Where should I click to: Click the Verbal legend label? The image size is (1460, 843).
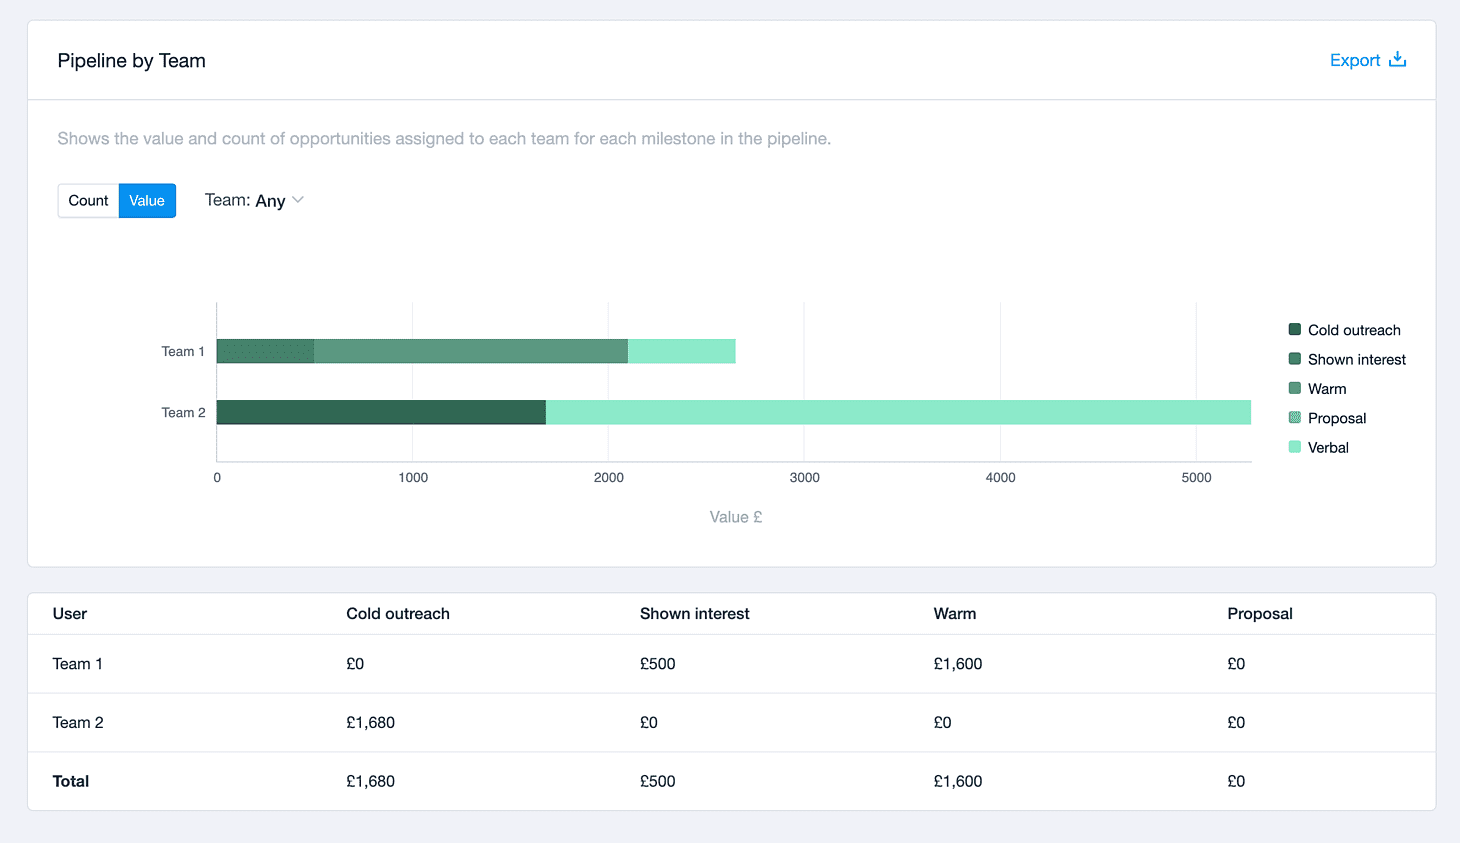tap(1328, 447)
